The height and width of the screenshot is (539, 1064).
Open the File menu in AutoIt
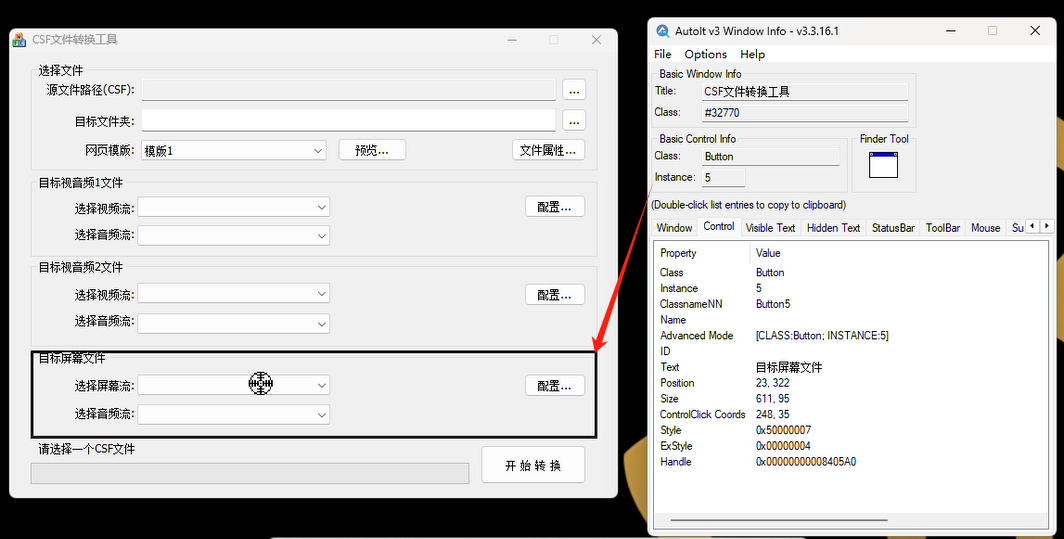[662, 54]
